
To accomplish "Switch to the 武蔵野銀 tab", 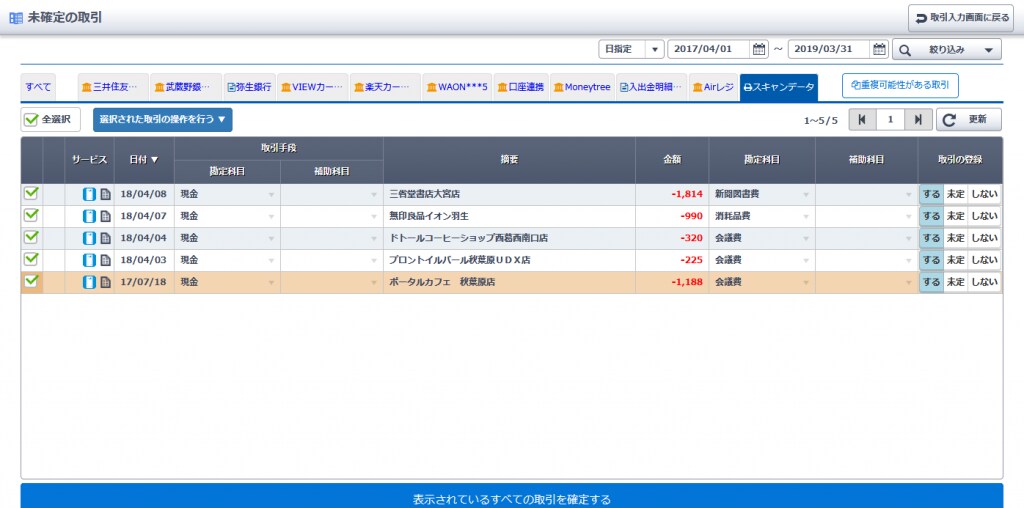I will point(185,87).
